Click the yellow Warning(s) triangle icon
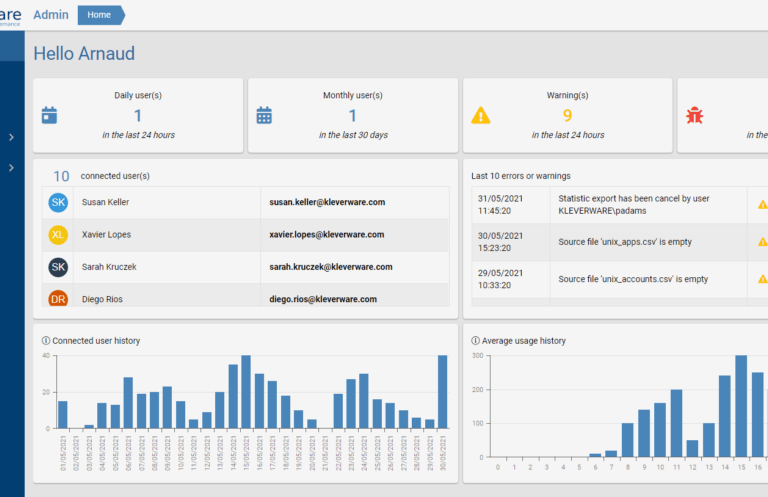 click(480, 116)
